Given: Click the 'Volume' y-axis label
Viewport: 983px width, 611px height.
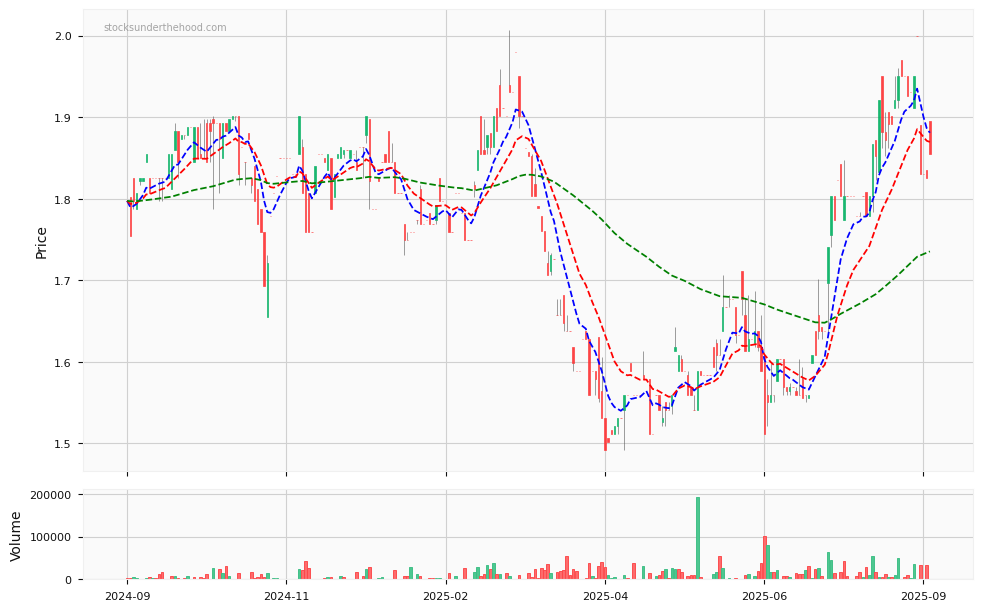Looking at the screenshot, I should (16, 536).
